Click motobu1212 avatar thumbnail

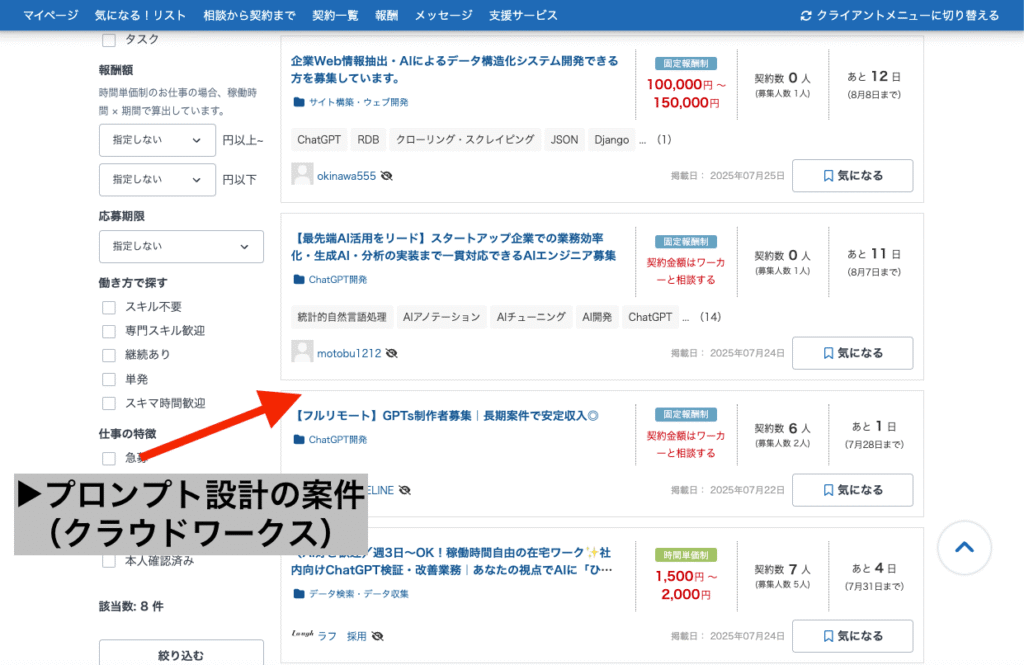(x=302, y=351)
